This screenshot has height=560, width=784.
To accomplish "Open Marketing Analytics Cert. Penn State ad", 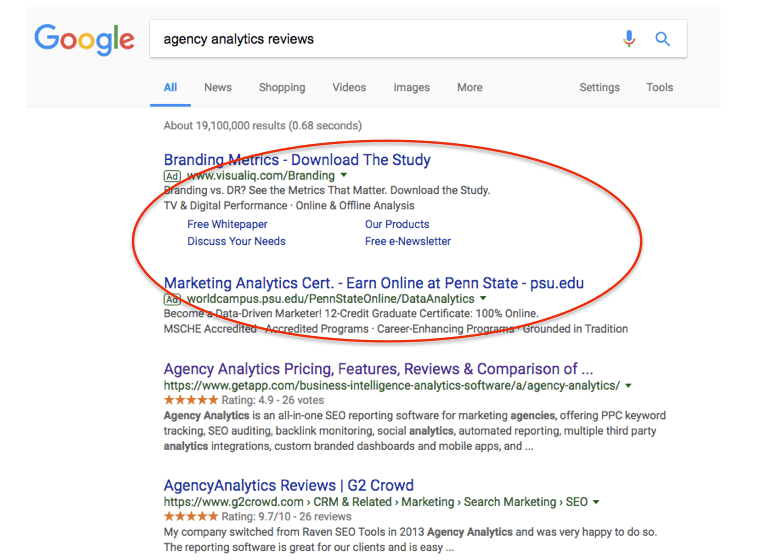I will 374,283.
